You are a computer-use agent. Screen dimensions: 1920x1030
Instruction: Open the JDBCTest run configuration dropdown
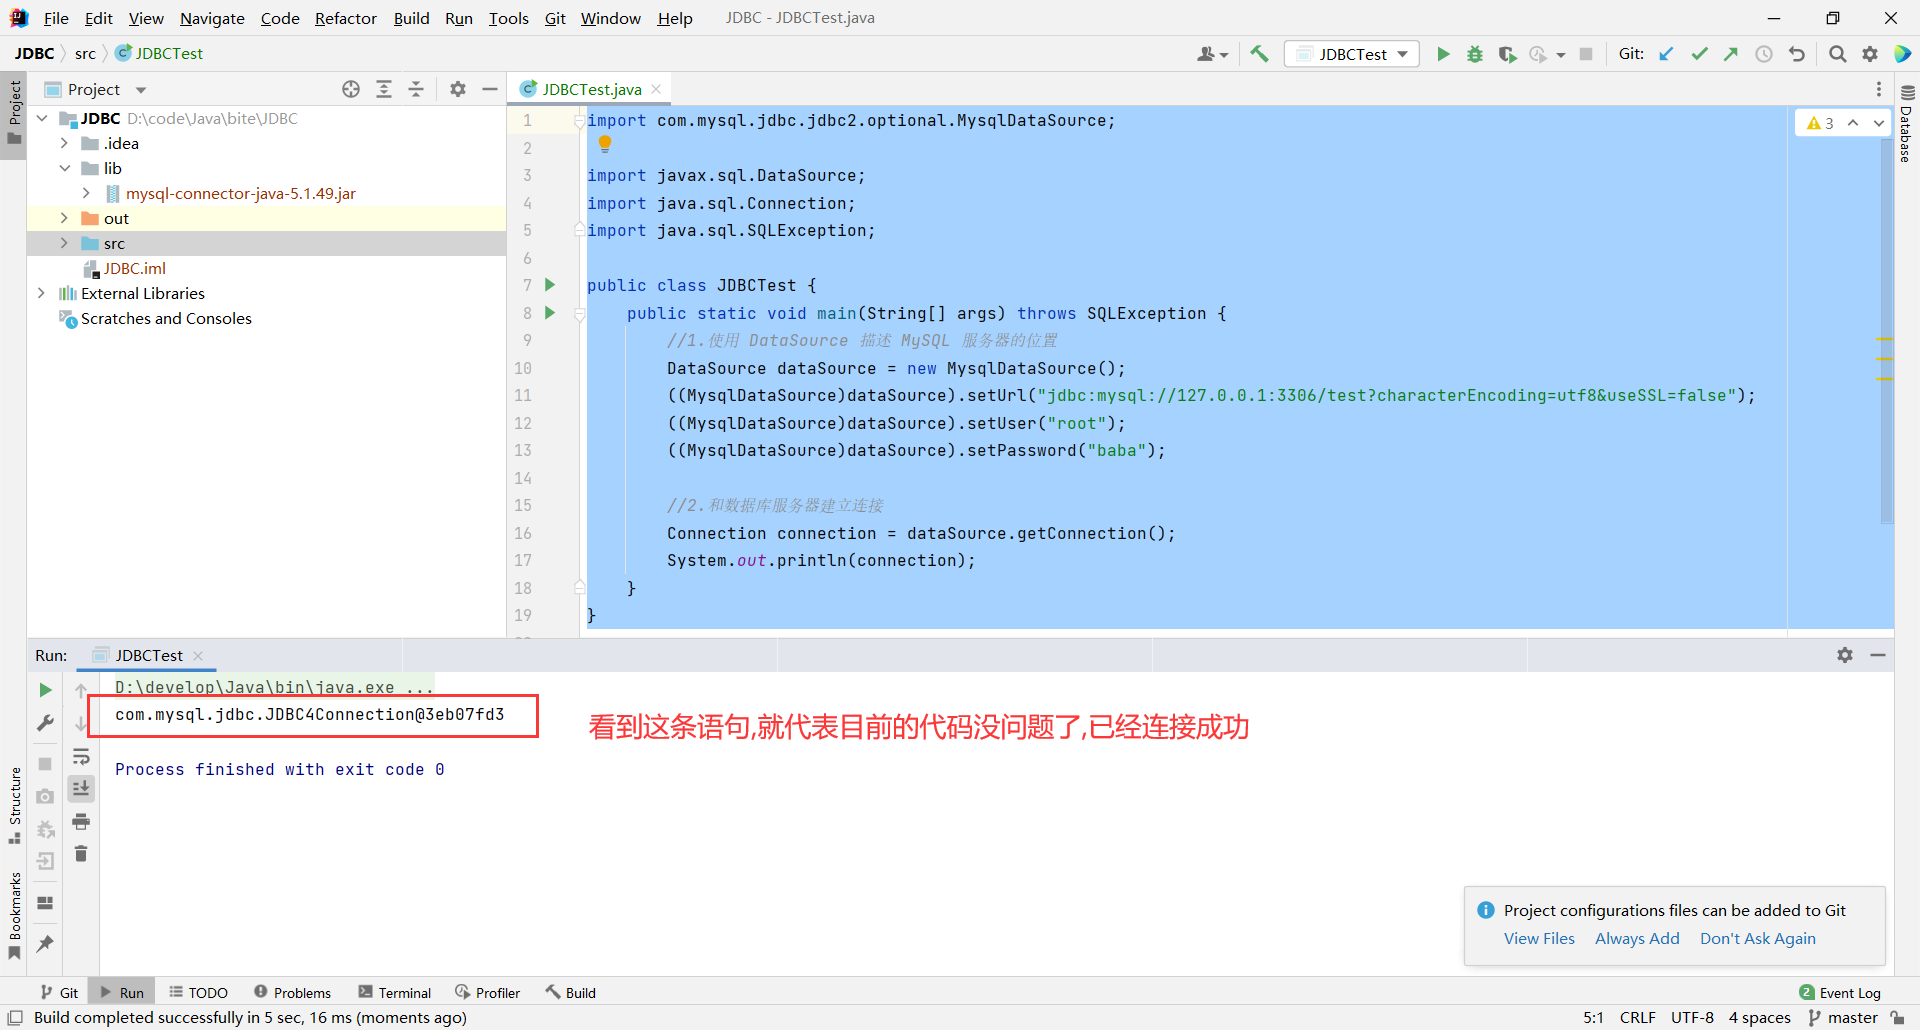pyautogui.click(x=1352, y=54)
